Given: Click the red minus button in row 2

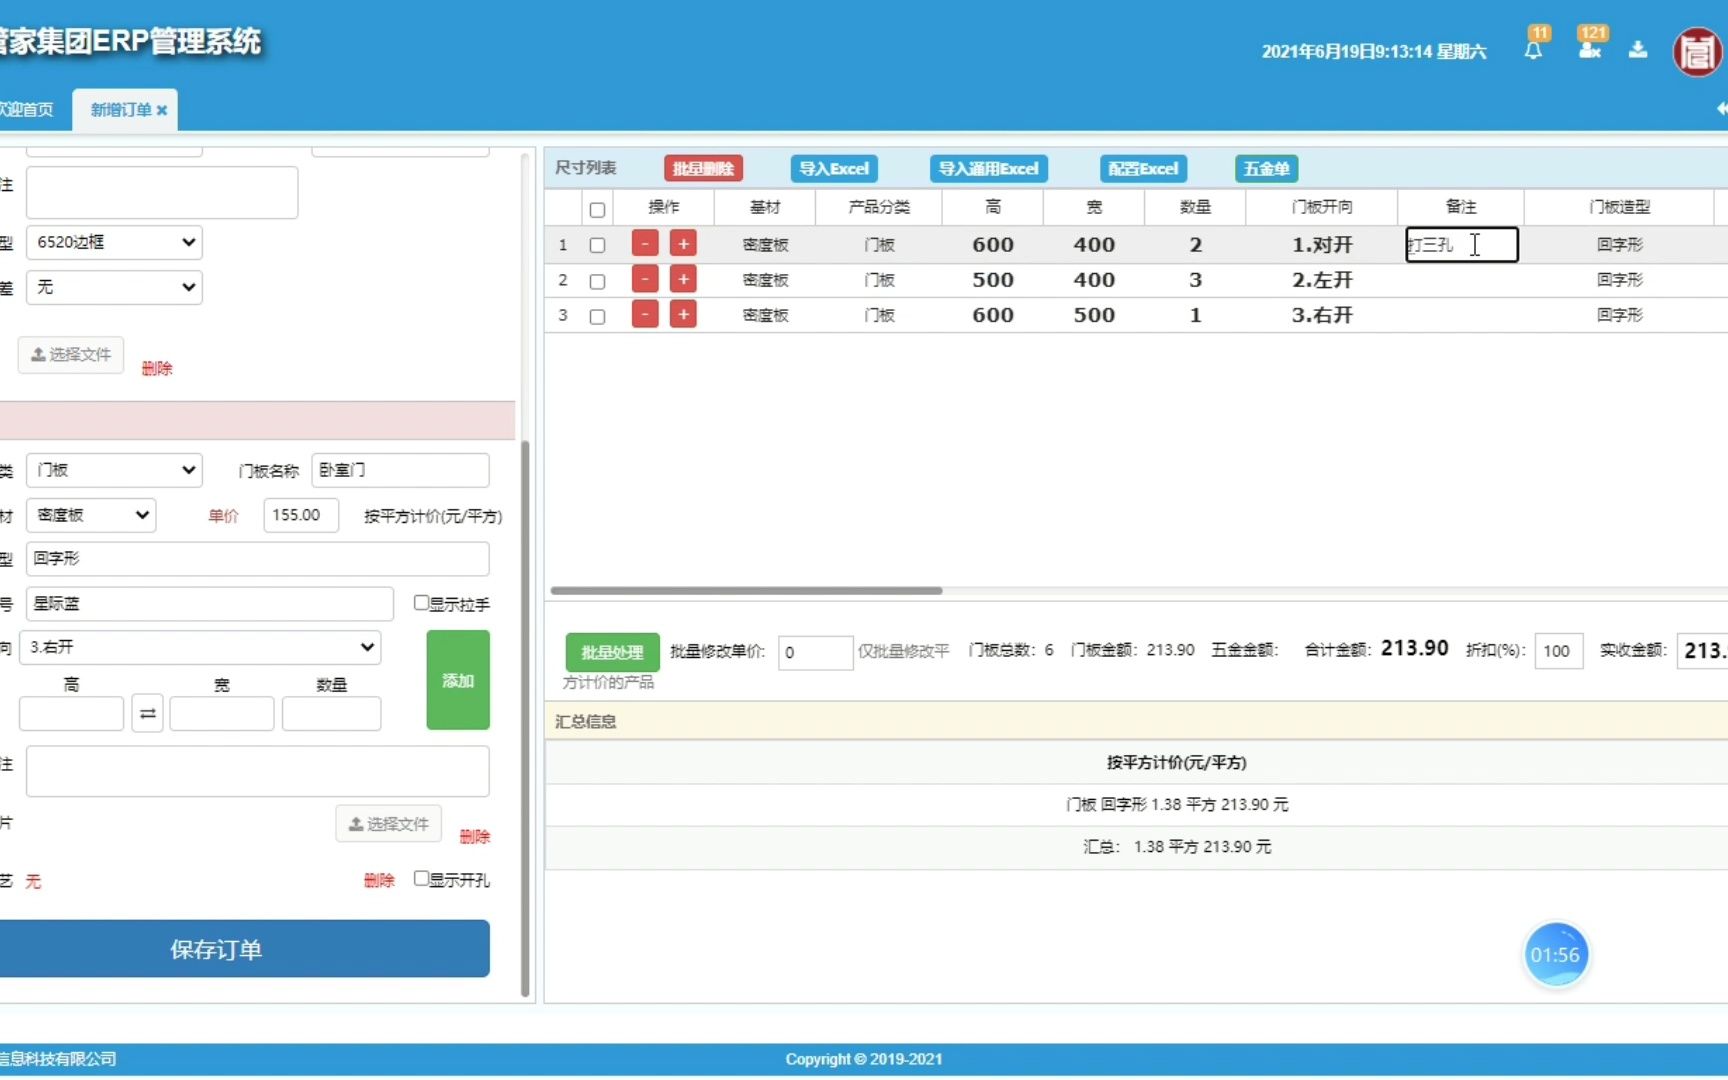Looking at the screenshot, I should tap(645, 280).
